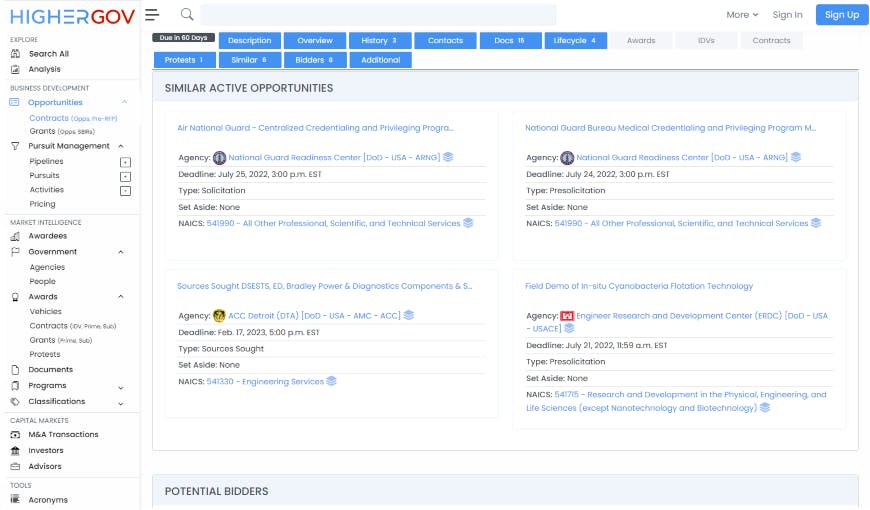
Task: Click the Acronyms icon under Tools
Action: pyautogui.click(x=15, y=499)
